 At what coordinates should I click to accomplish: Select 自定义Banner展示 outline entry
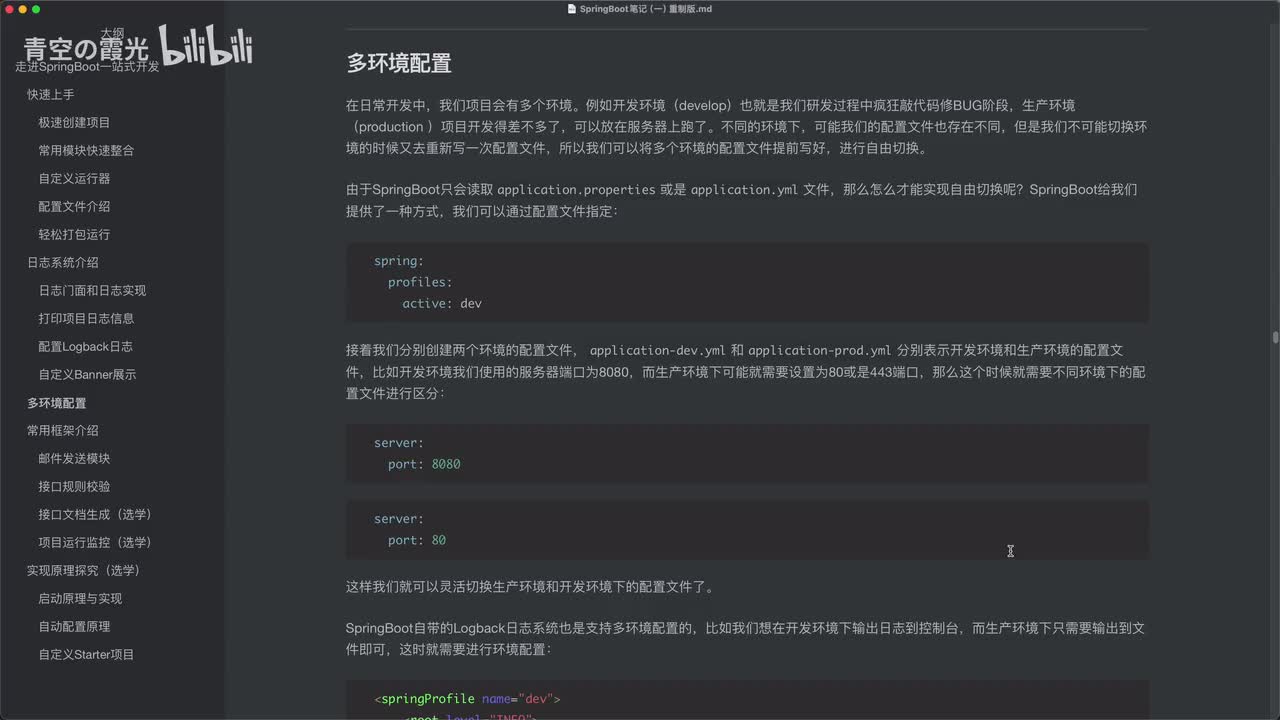click(x=87, y=374)
